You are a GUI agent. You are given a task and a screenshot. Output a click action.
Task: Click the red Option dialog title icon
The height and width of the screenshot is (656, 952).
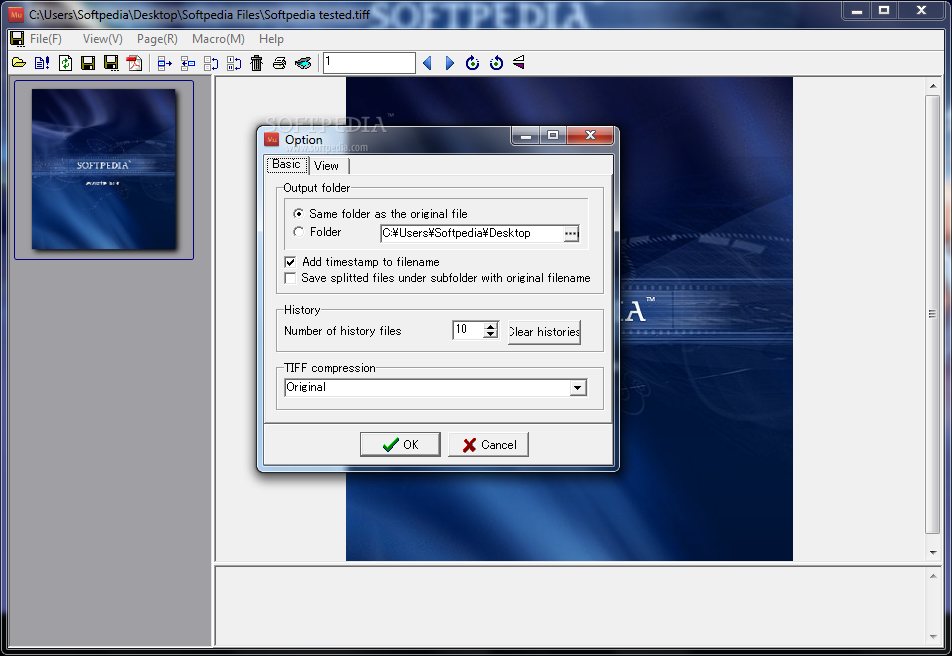tap(271, 140)
